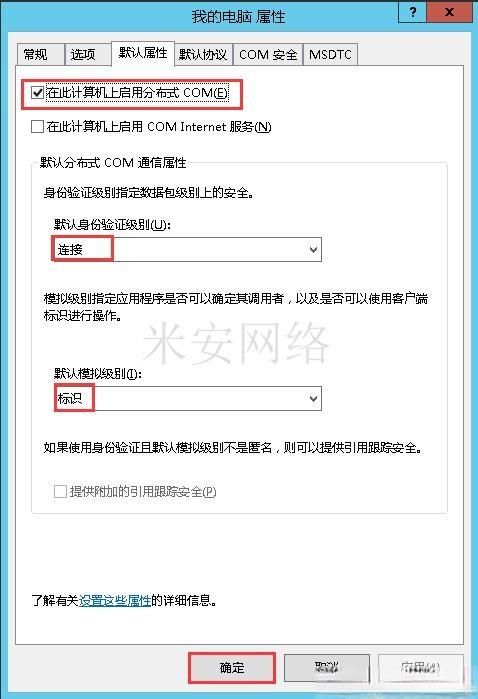
Task: Close the 我的电脑 属性 dialog
Action: (x=449, y=12)
